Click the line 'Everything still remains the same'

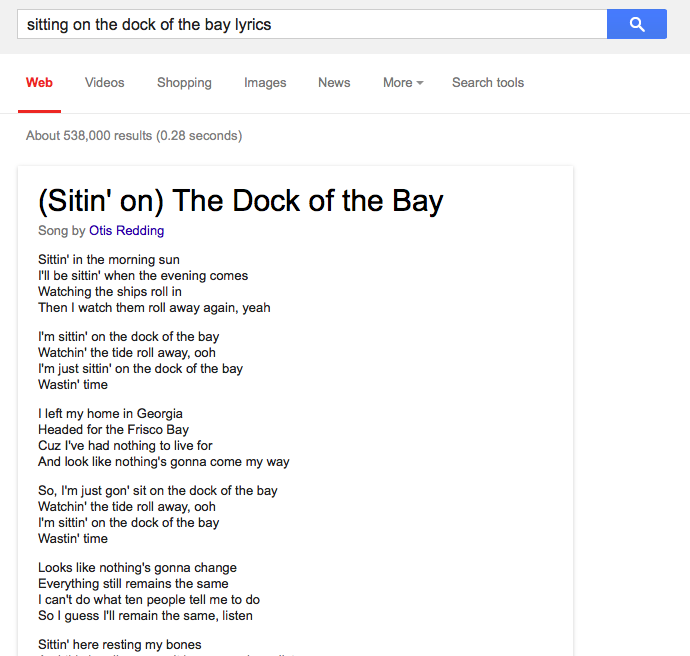pos(133,584)
